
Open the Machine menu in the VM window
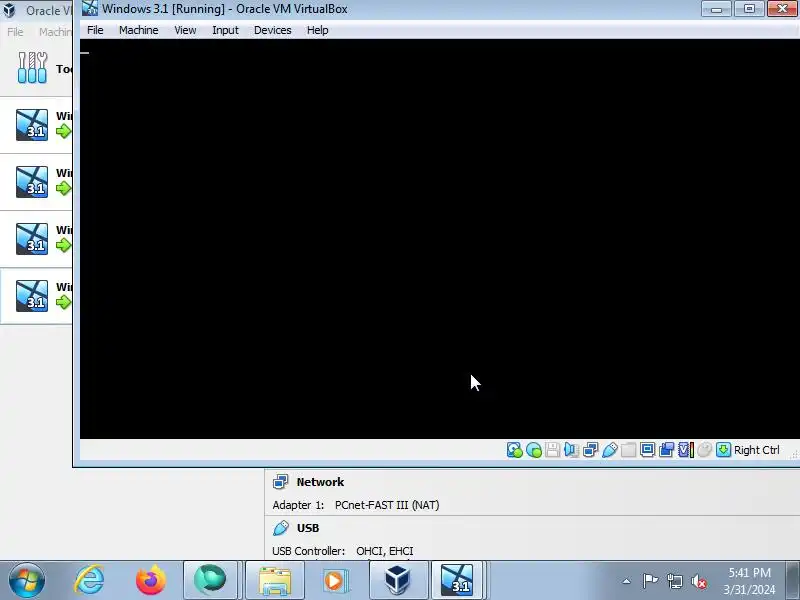click(x=138, y=30)
